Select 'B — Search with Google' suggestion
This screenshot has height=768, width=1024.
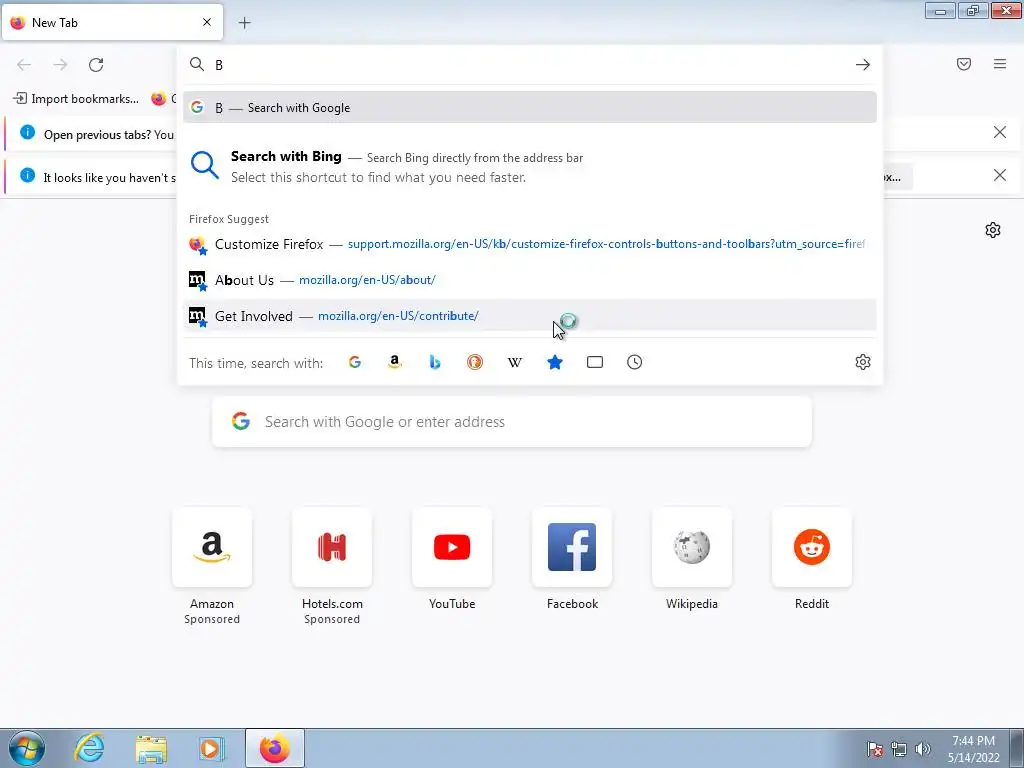click(530, 108)
